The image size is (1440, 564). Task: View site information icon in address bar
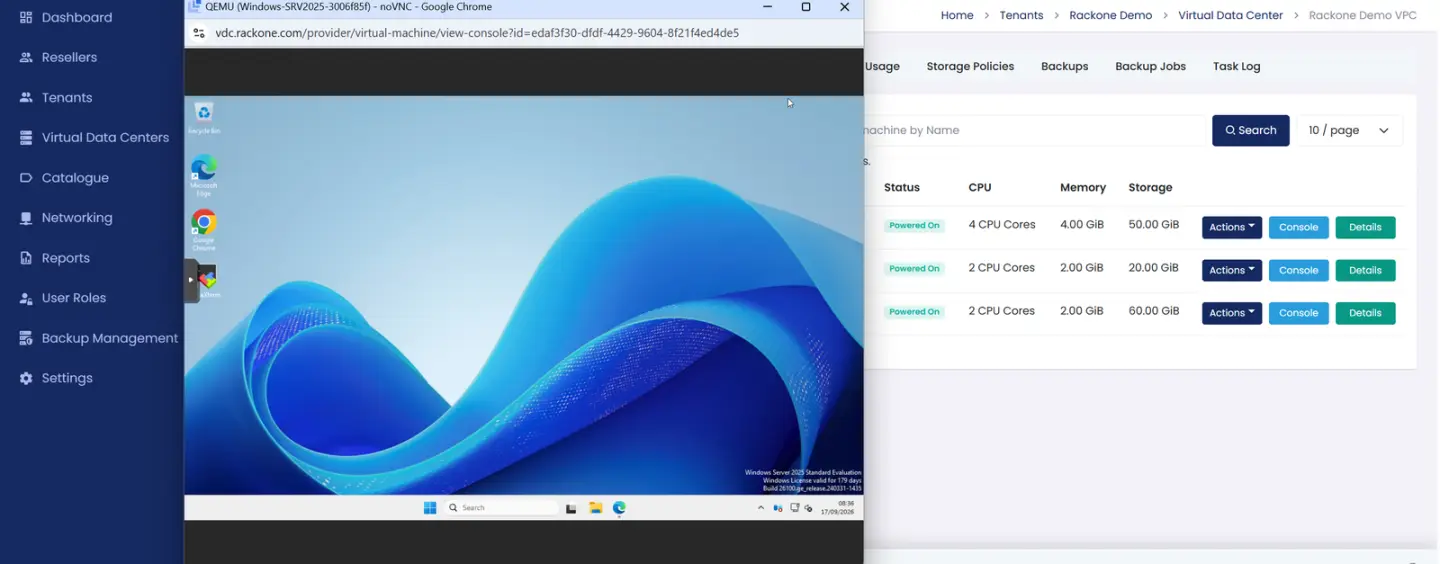click(x=200, y=33)
